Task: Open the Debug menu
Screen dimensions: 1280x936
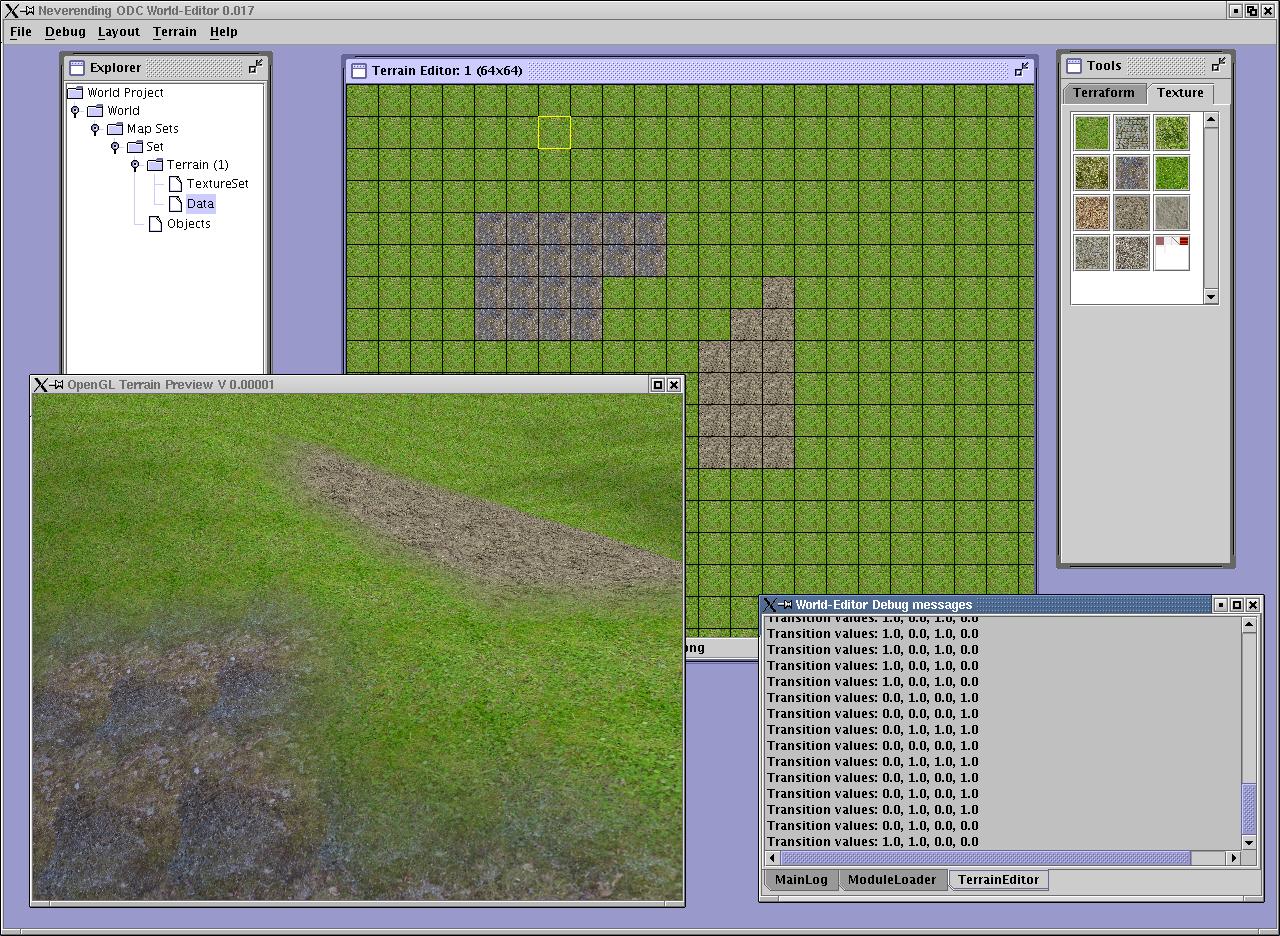Action: tap(65, 32)
